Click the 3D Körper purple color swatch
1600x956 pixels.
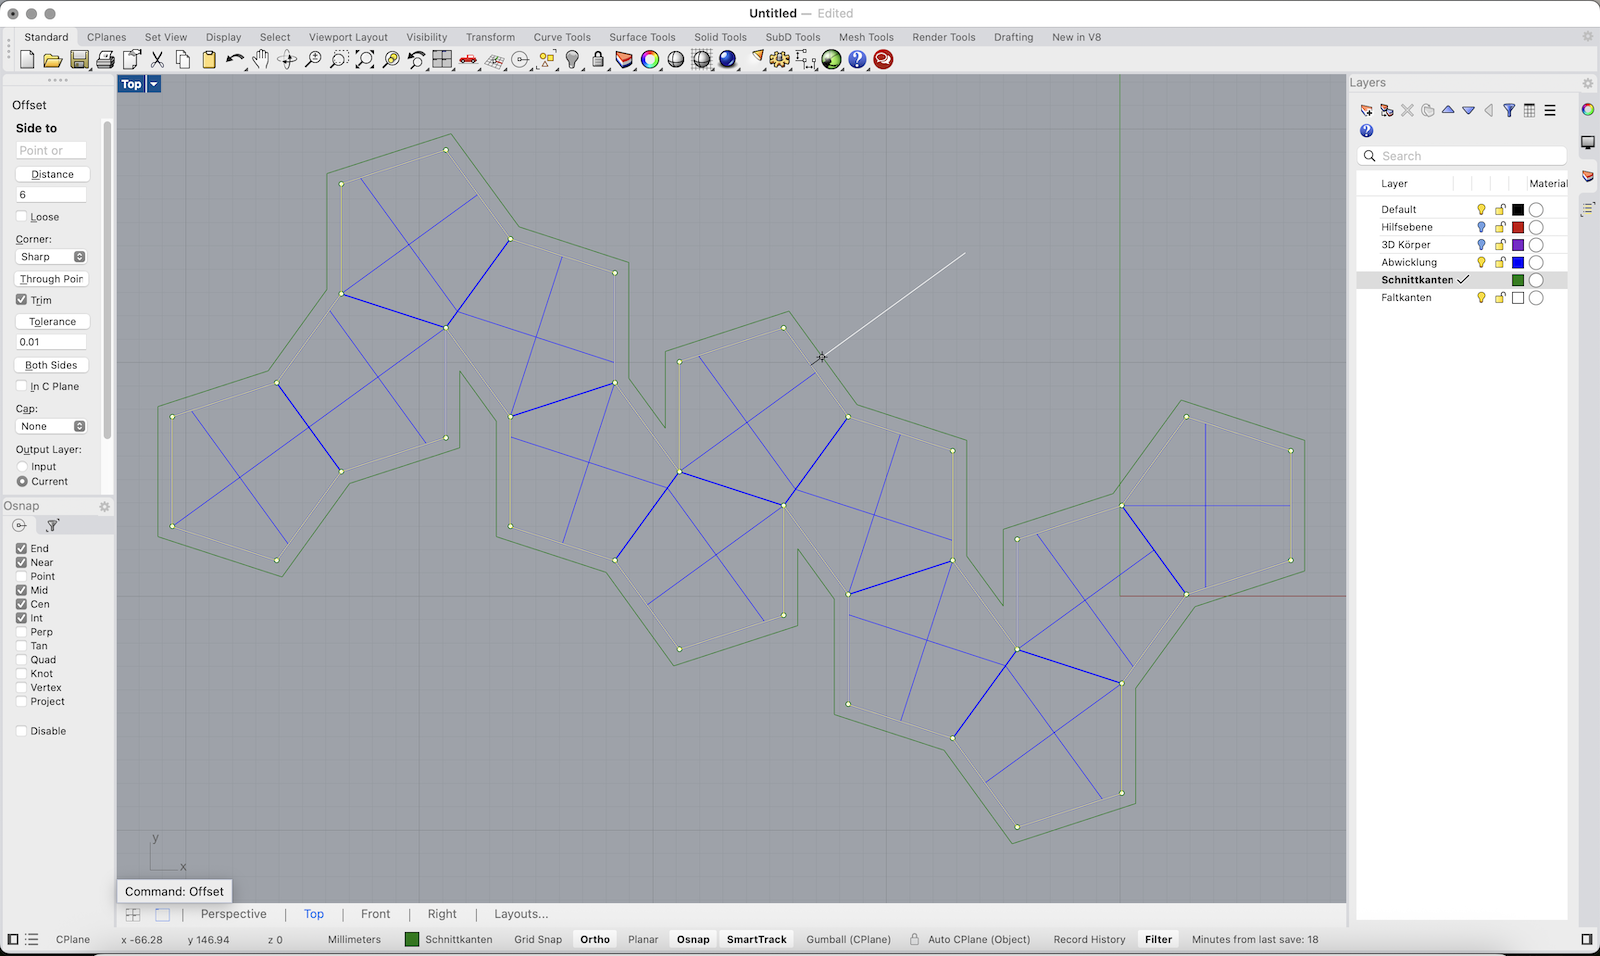(1518, 245)
